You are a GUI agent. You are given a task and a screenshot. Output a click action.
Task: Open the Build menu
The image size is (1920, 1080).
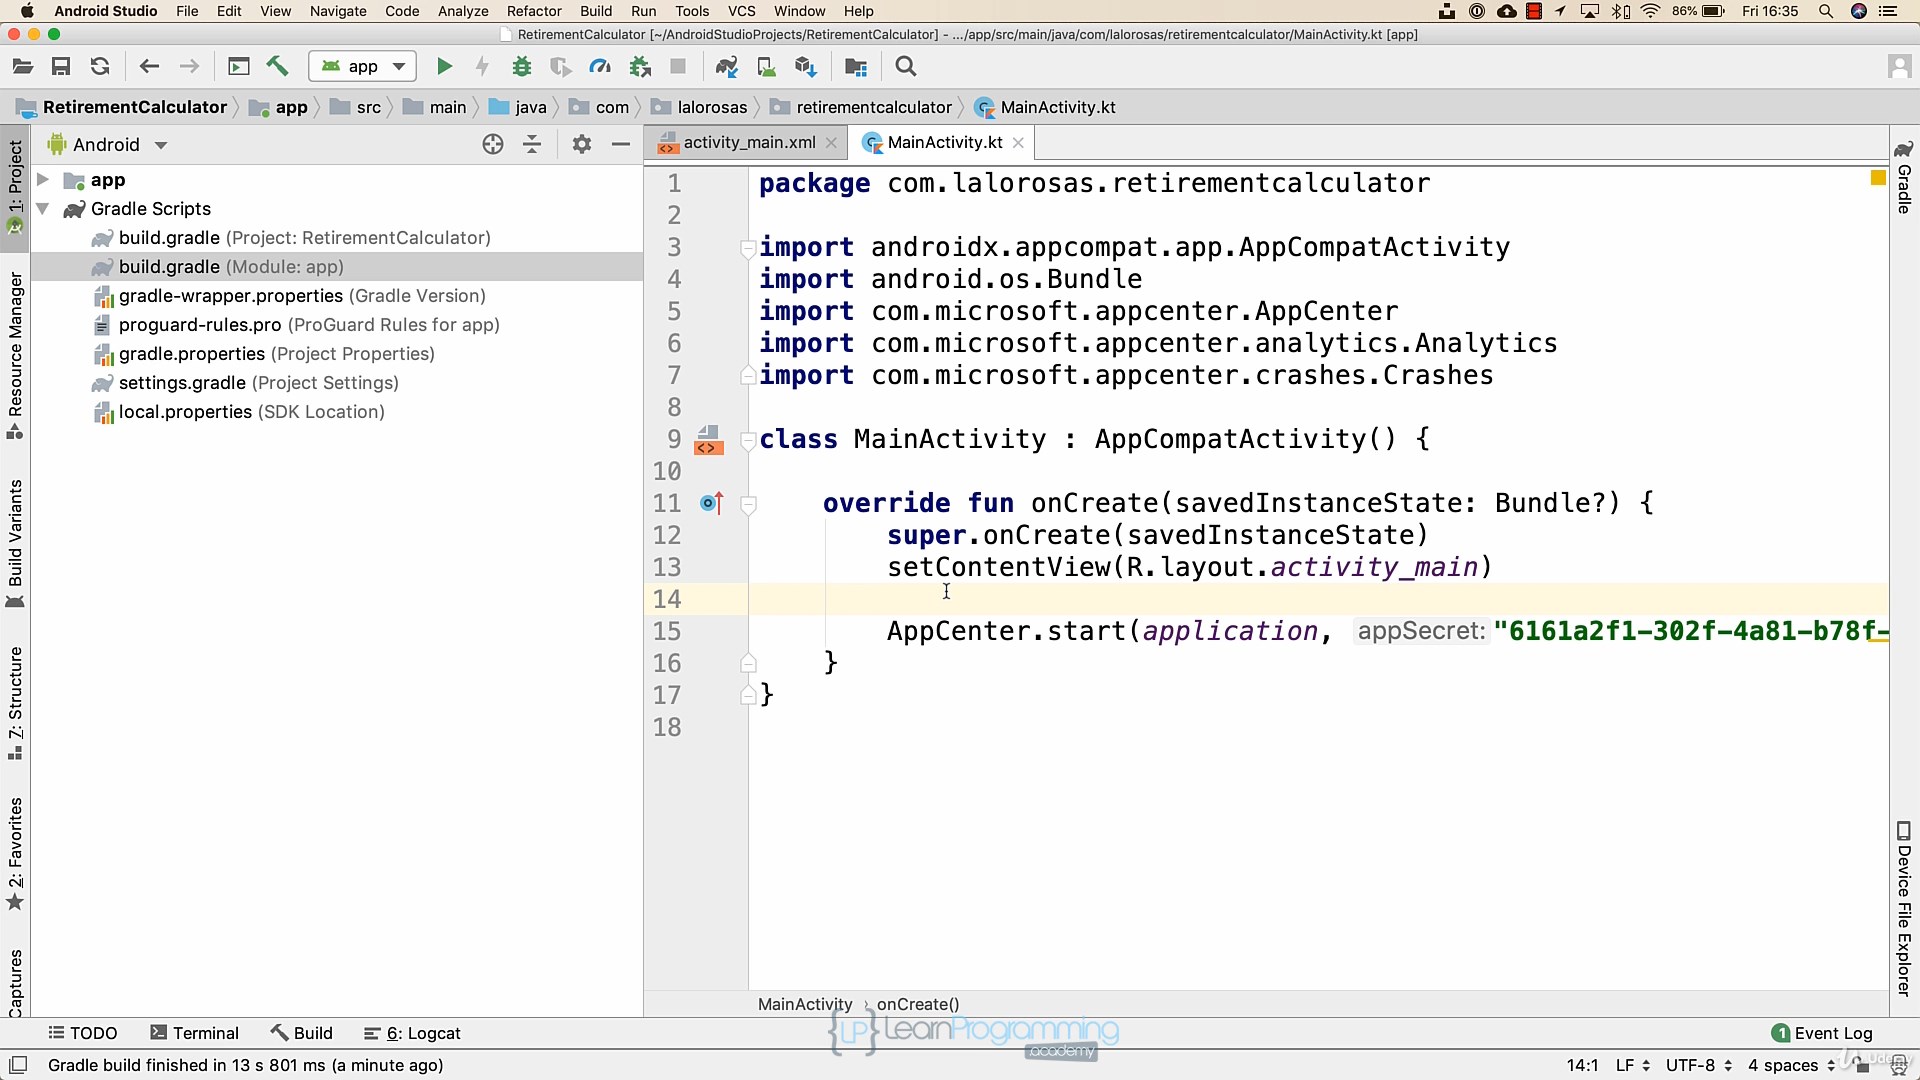click(x=596, y=11)
